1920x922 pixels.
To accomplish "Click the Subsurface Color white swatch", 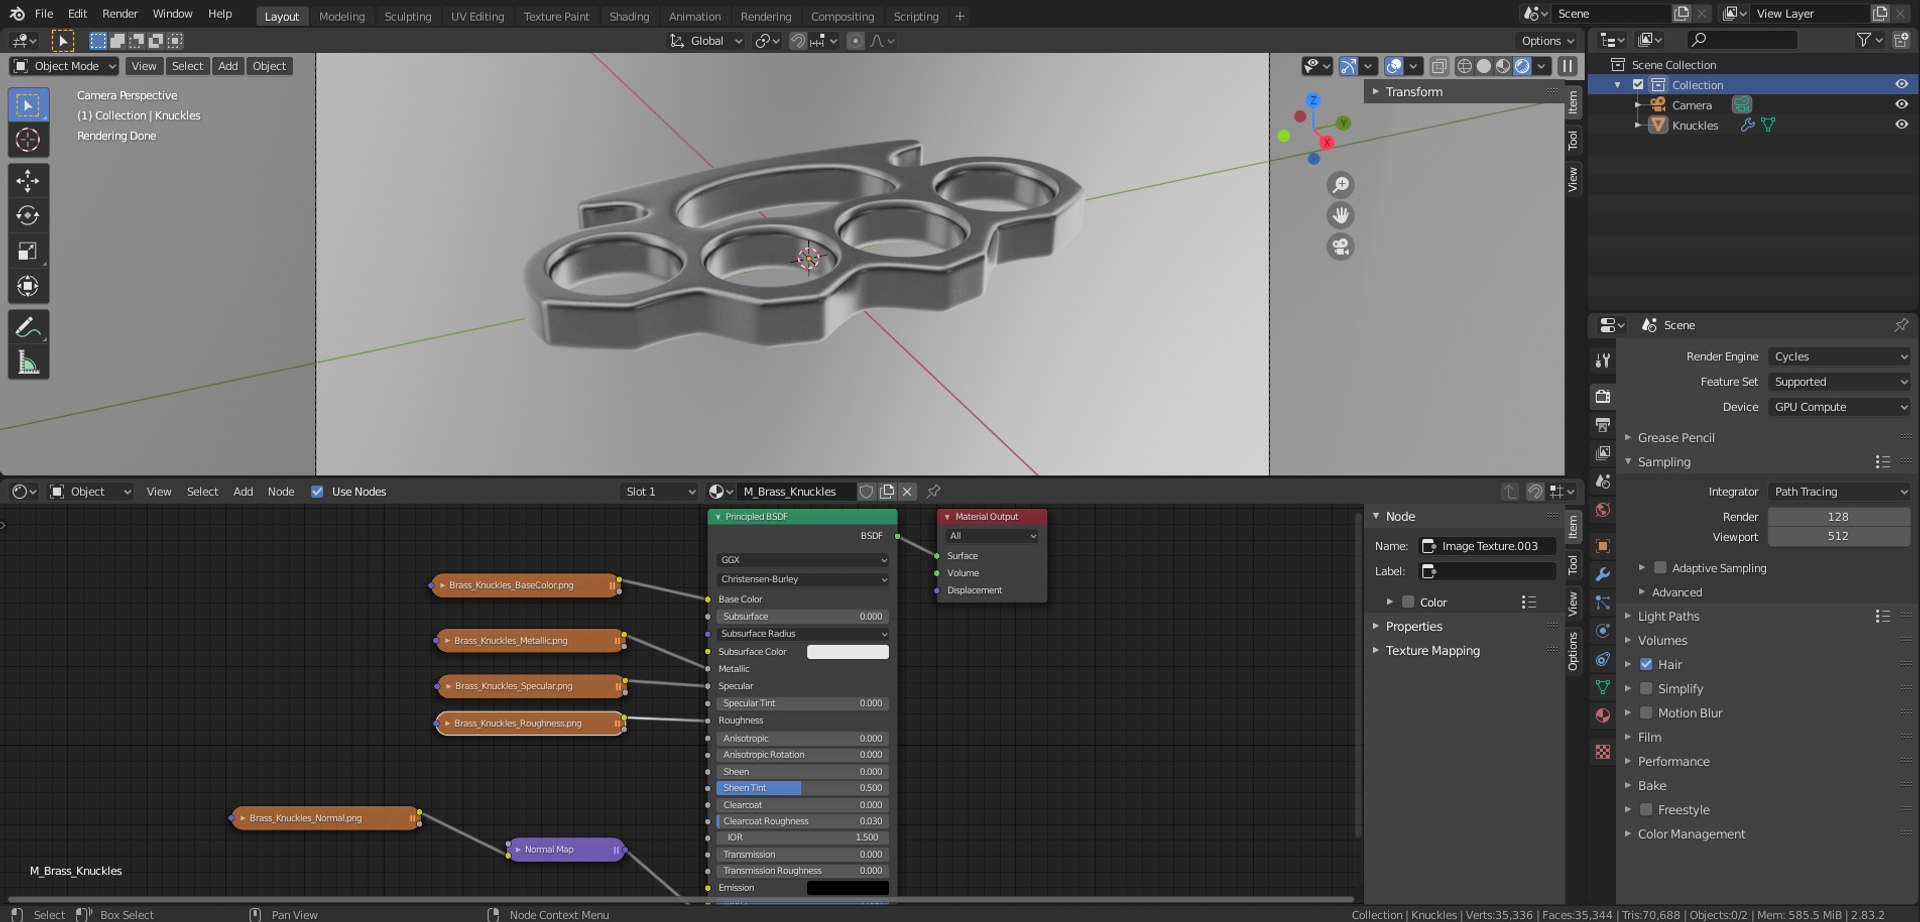I will coord(847,652).
